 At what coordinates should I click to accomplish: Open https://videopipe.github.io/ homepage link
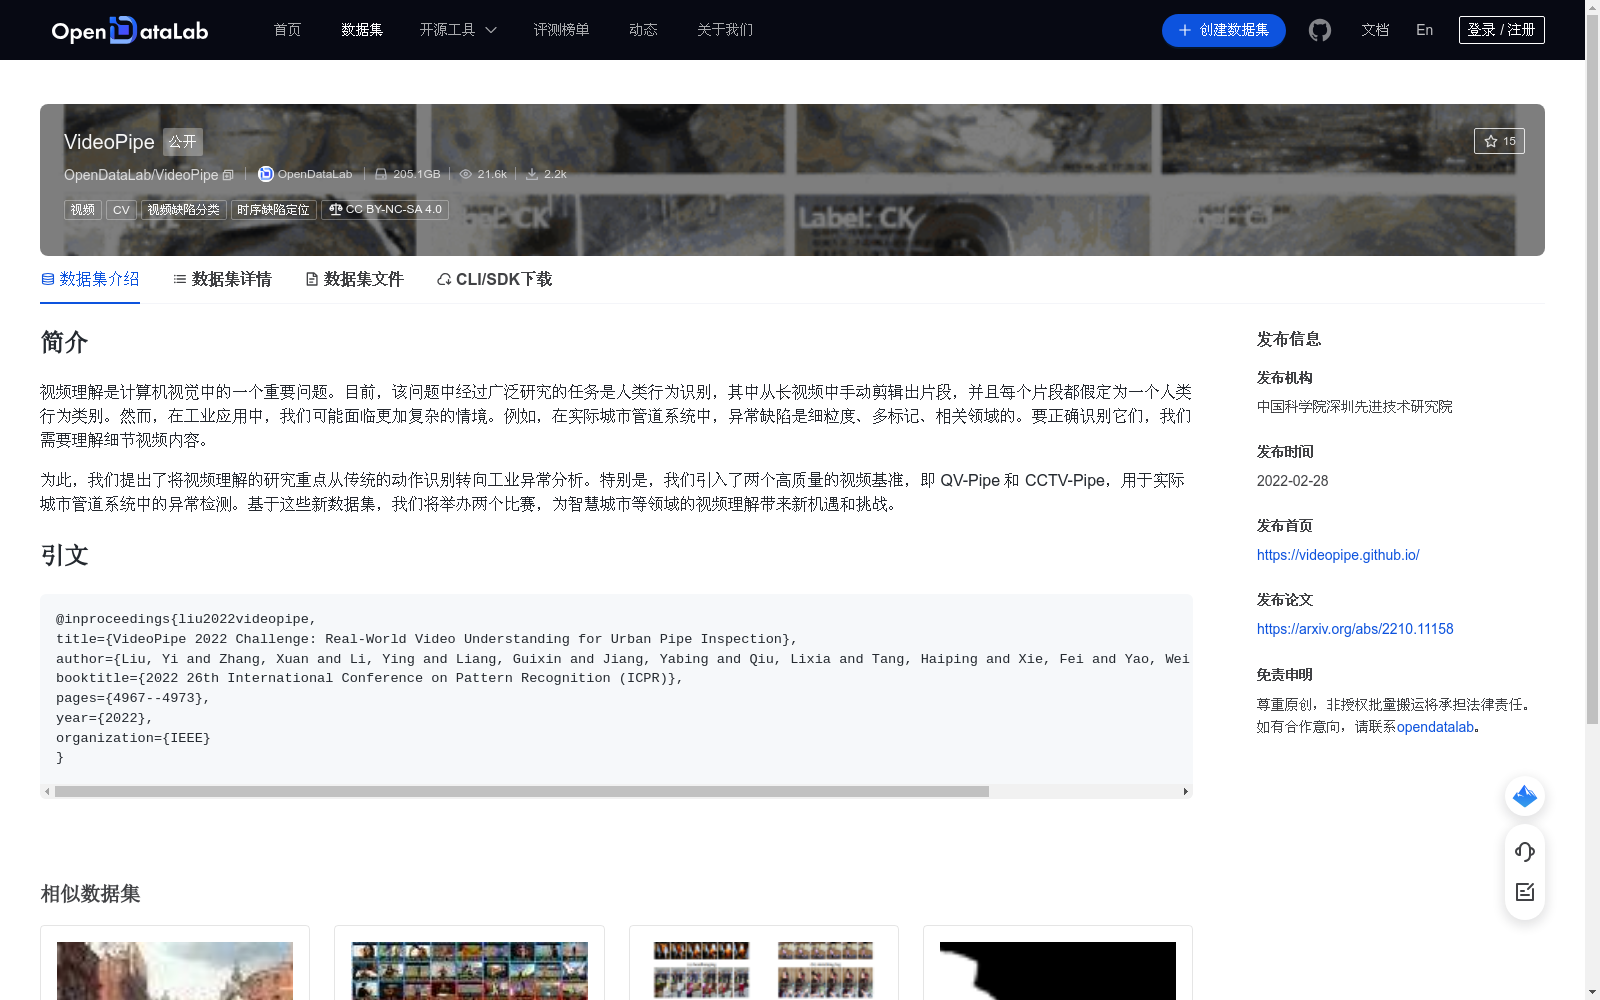point(1338,555)
